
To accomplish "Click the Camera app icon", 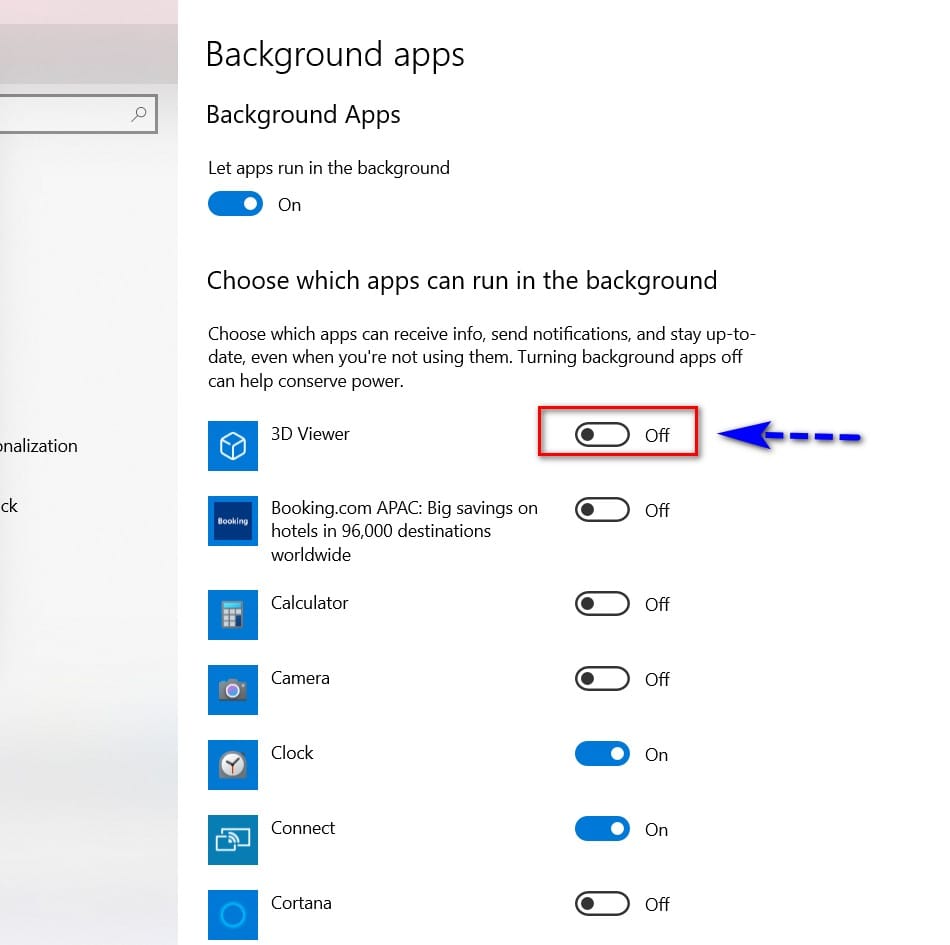I will (233, 690).
